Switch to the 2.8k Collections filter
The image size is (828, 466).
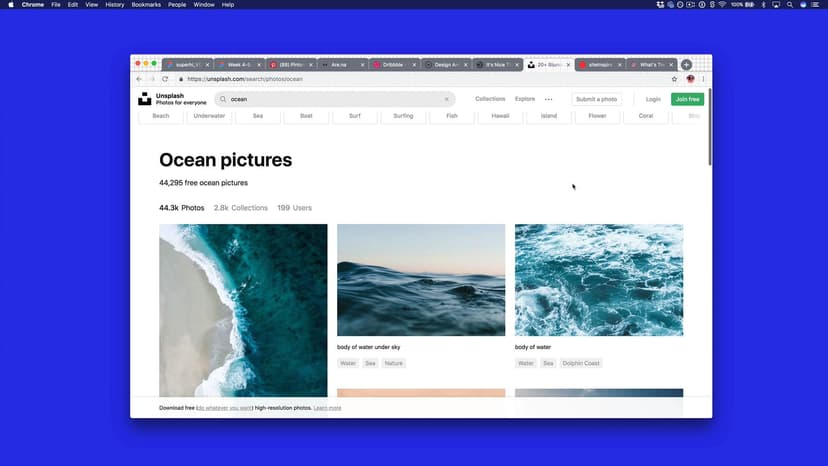pos(241,208)
